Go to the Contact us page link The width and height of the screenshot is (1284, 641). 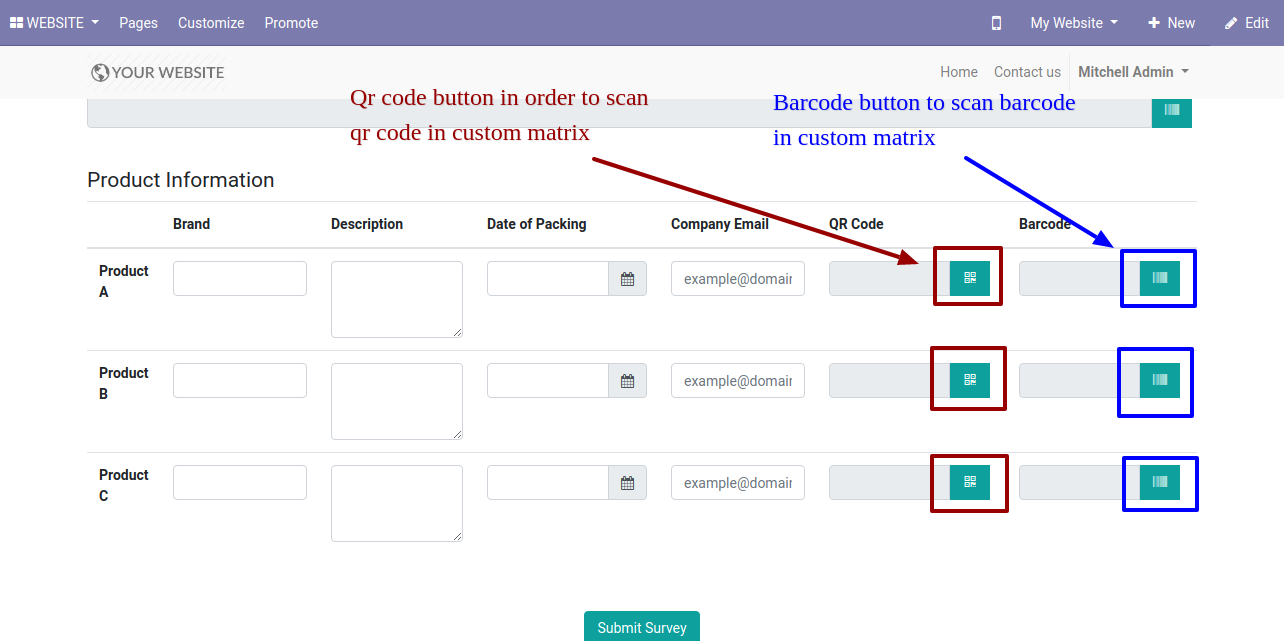[x=1027, y=72]
